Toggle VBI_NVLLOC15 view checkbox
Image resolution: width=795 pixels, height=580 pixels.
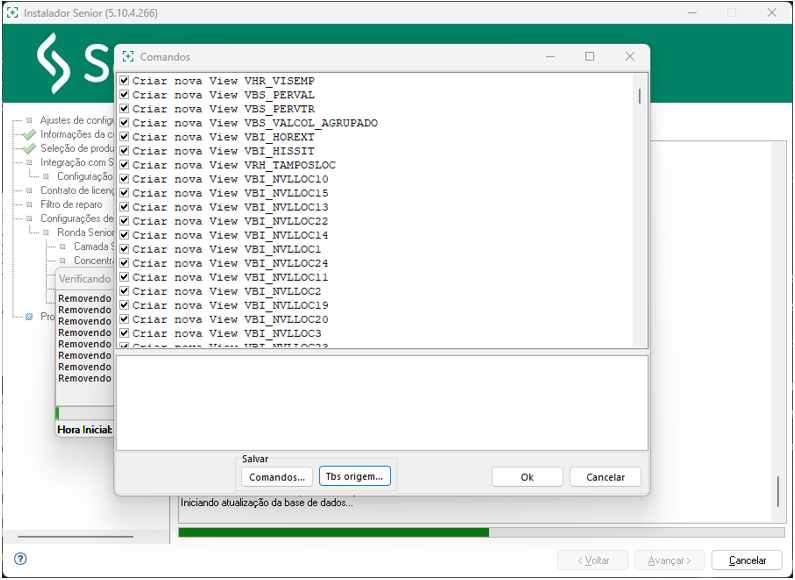pyautogui.click(x=124, y=193)
